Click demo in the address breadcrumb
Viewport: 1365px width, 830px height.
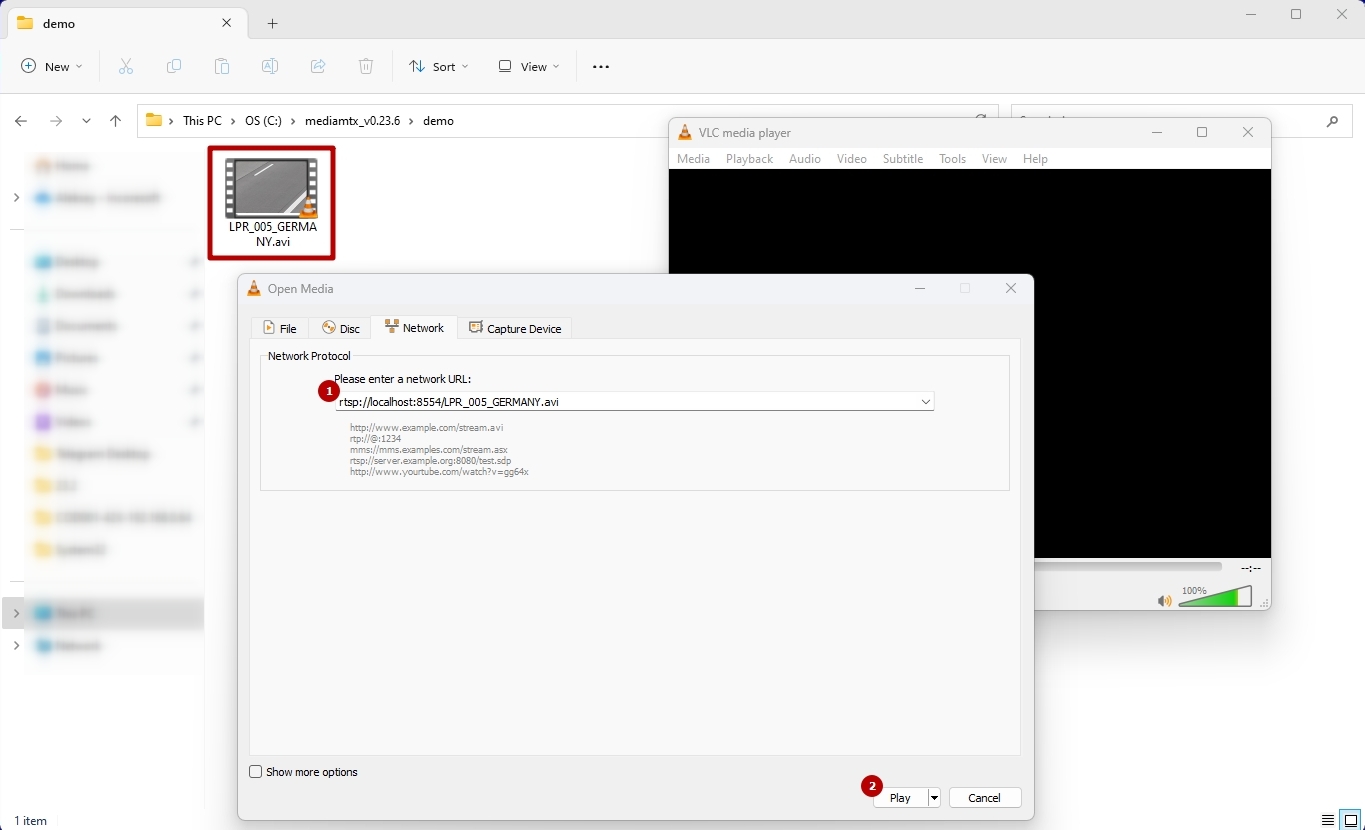point(438,121)
